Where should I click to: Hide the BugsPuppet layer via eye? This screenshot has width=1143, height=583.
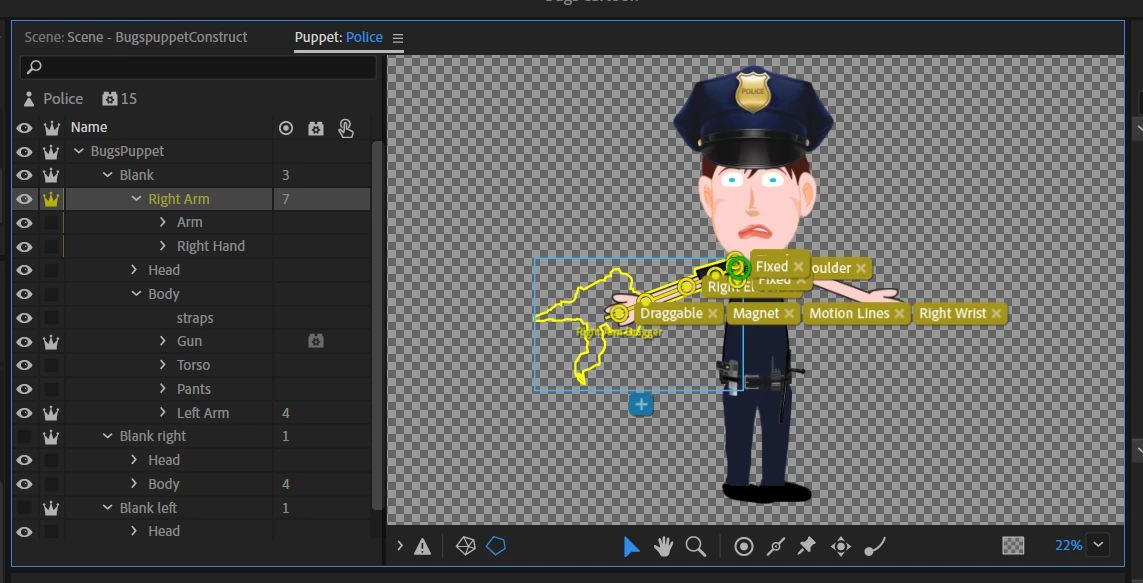tap(24, 152)
